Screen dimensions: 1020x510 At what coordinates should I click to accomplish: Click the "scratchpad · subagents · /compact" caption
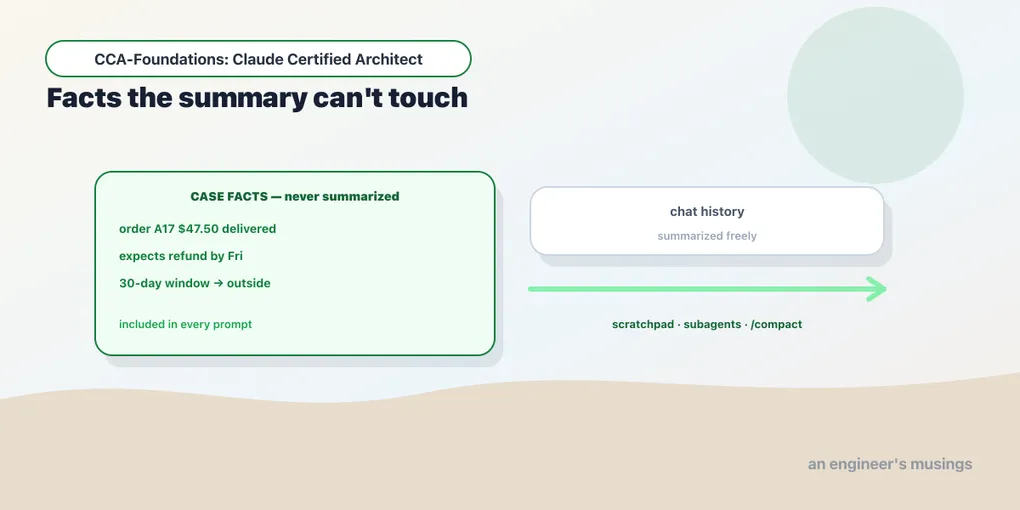[x=707, y=324]
